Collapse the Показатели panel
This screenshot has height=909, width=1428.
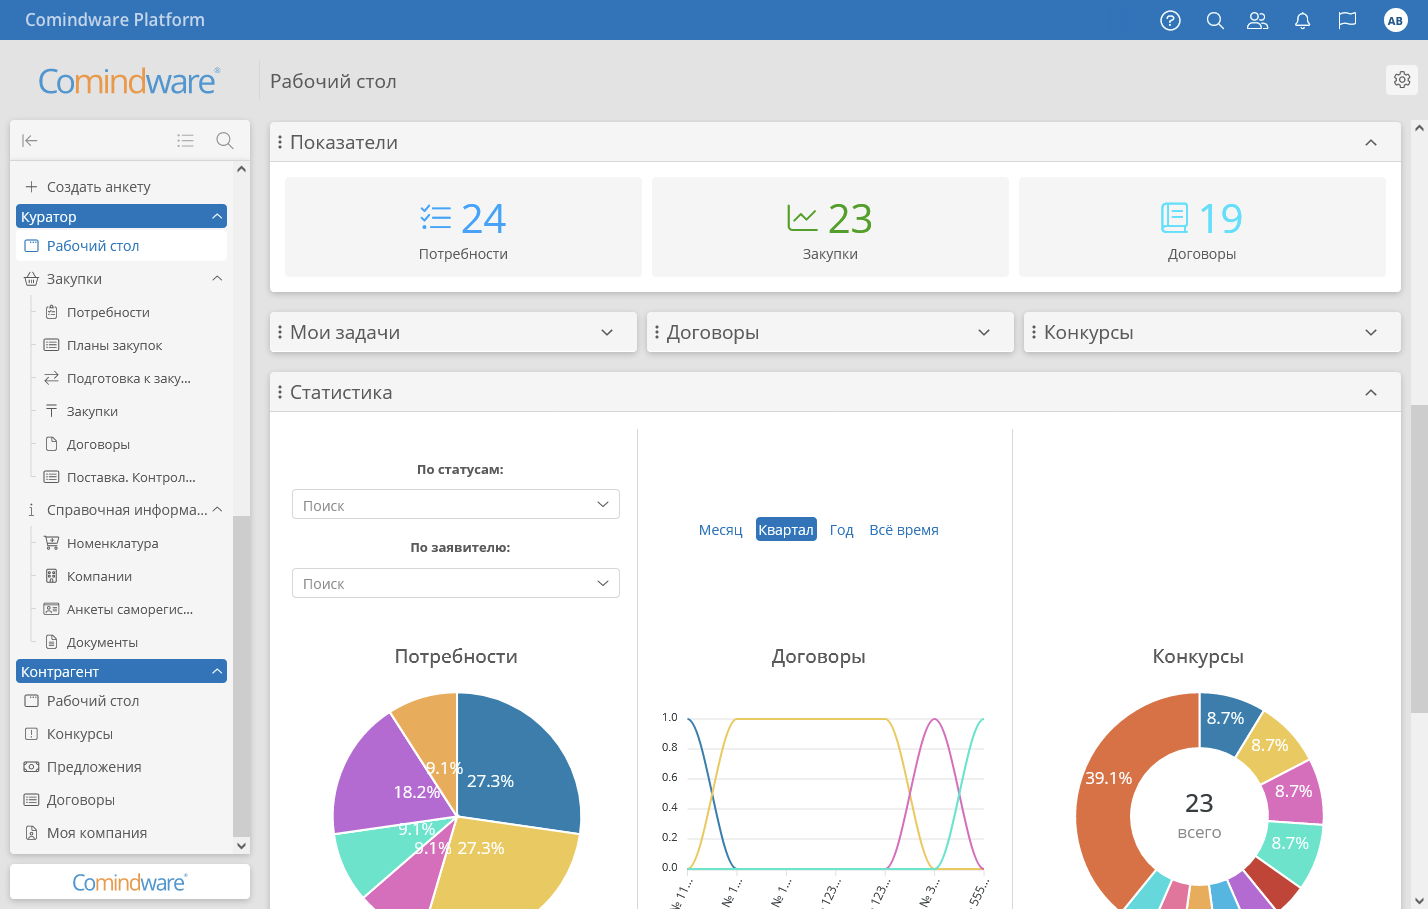tap(1371, 143)
